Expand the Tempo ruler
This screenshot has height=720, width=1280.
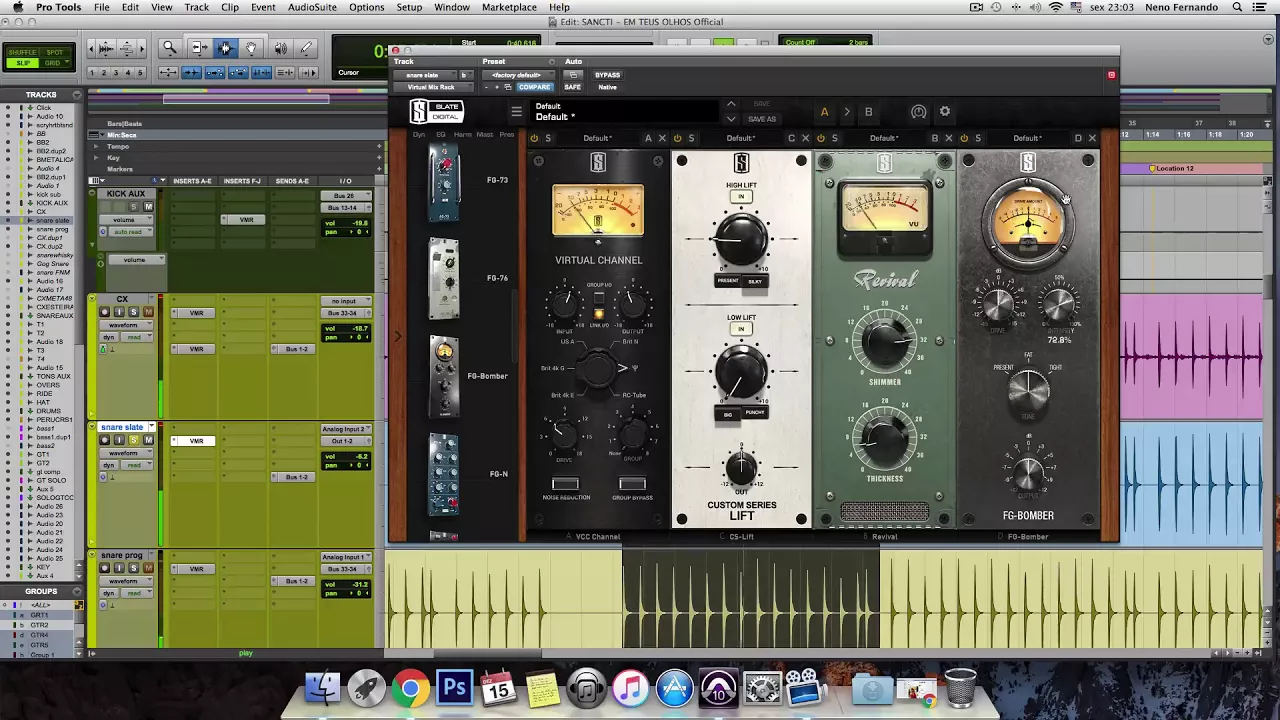tap(96, 146)
